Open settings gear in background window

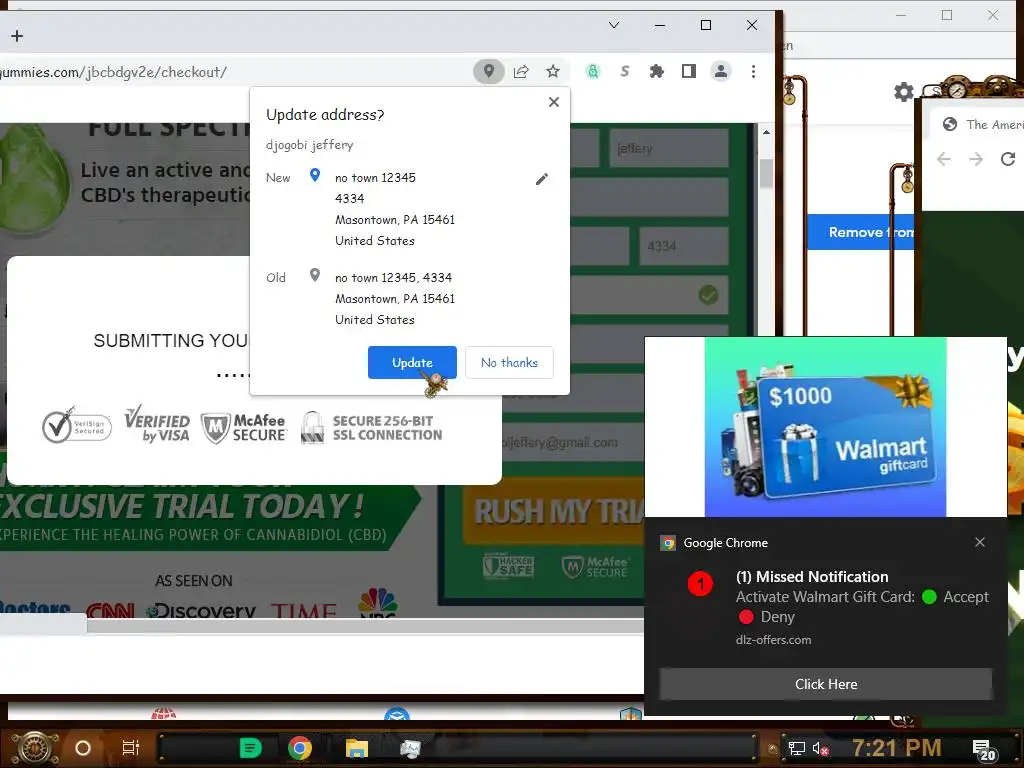(x=904, y=92)
